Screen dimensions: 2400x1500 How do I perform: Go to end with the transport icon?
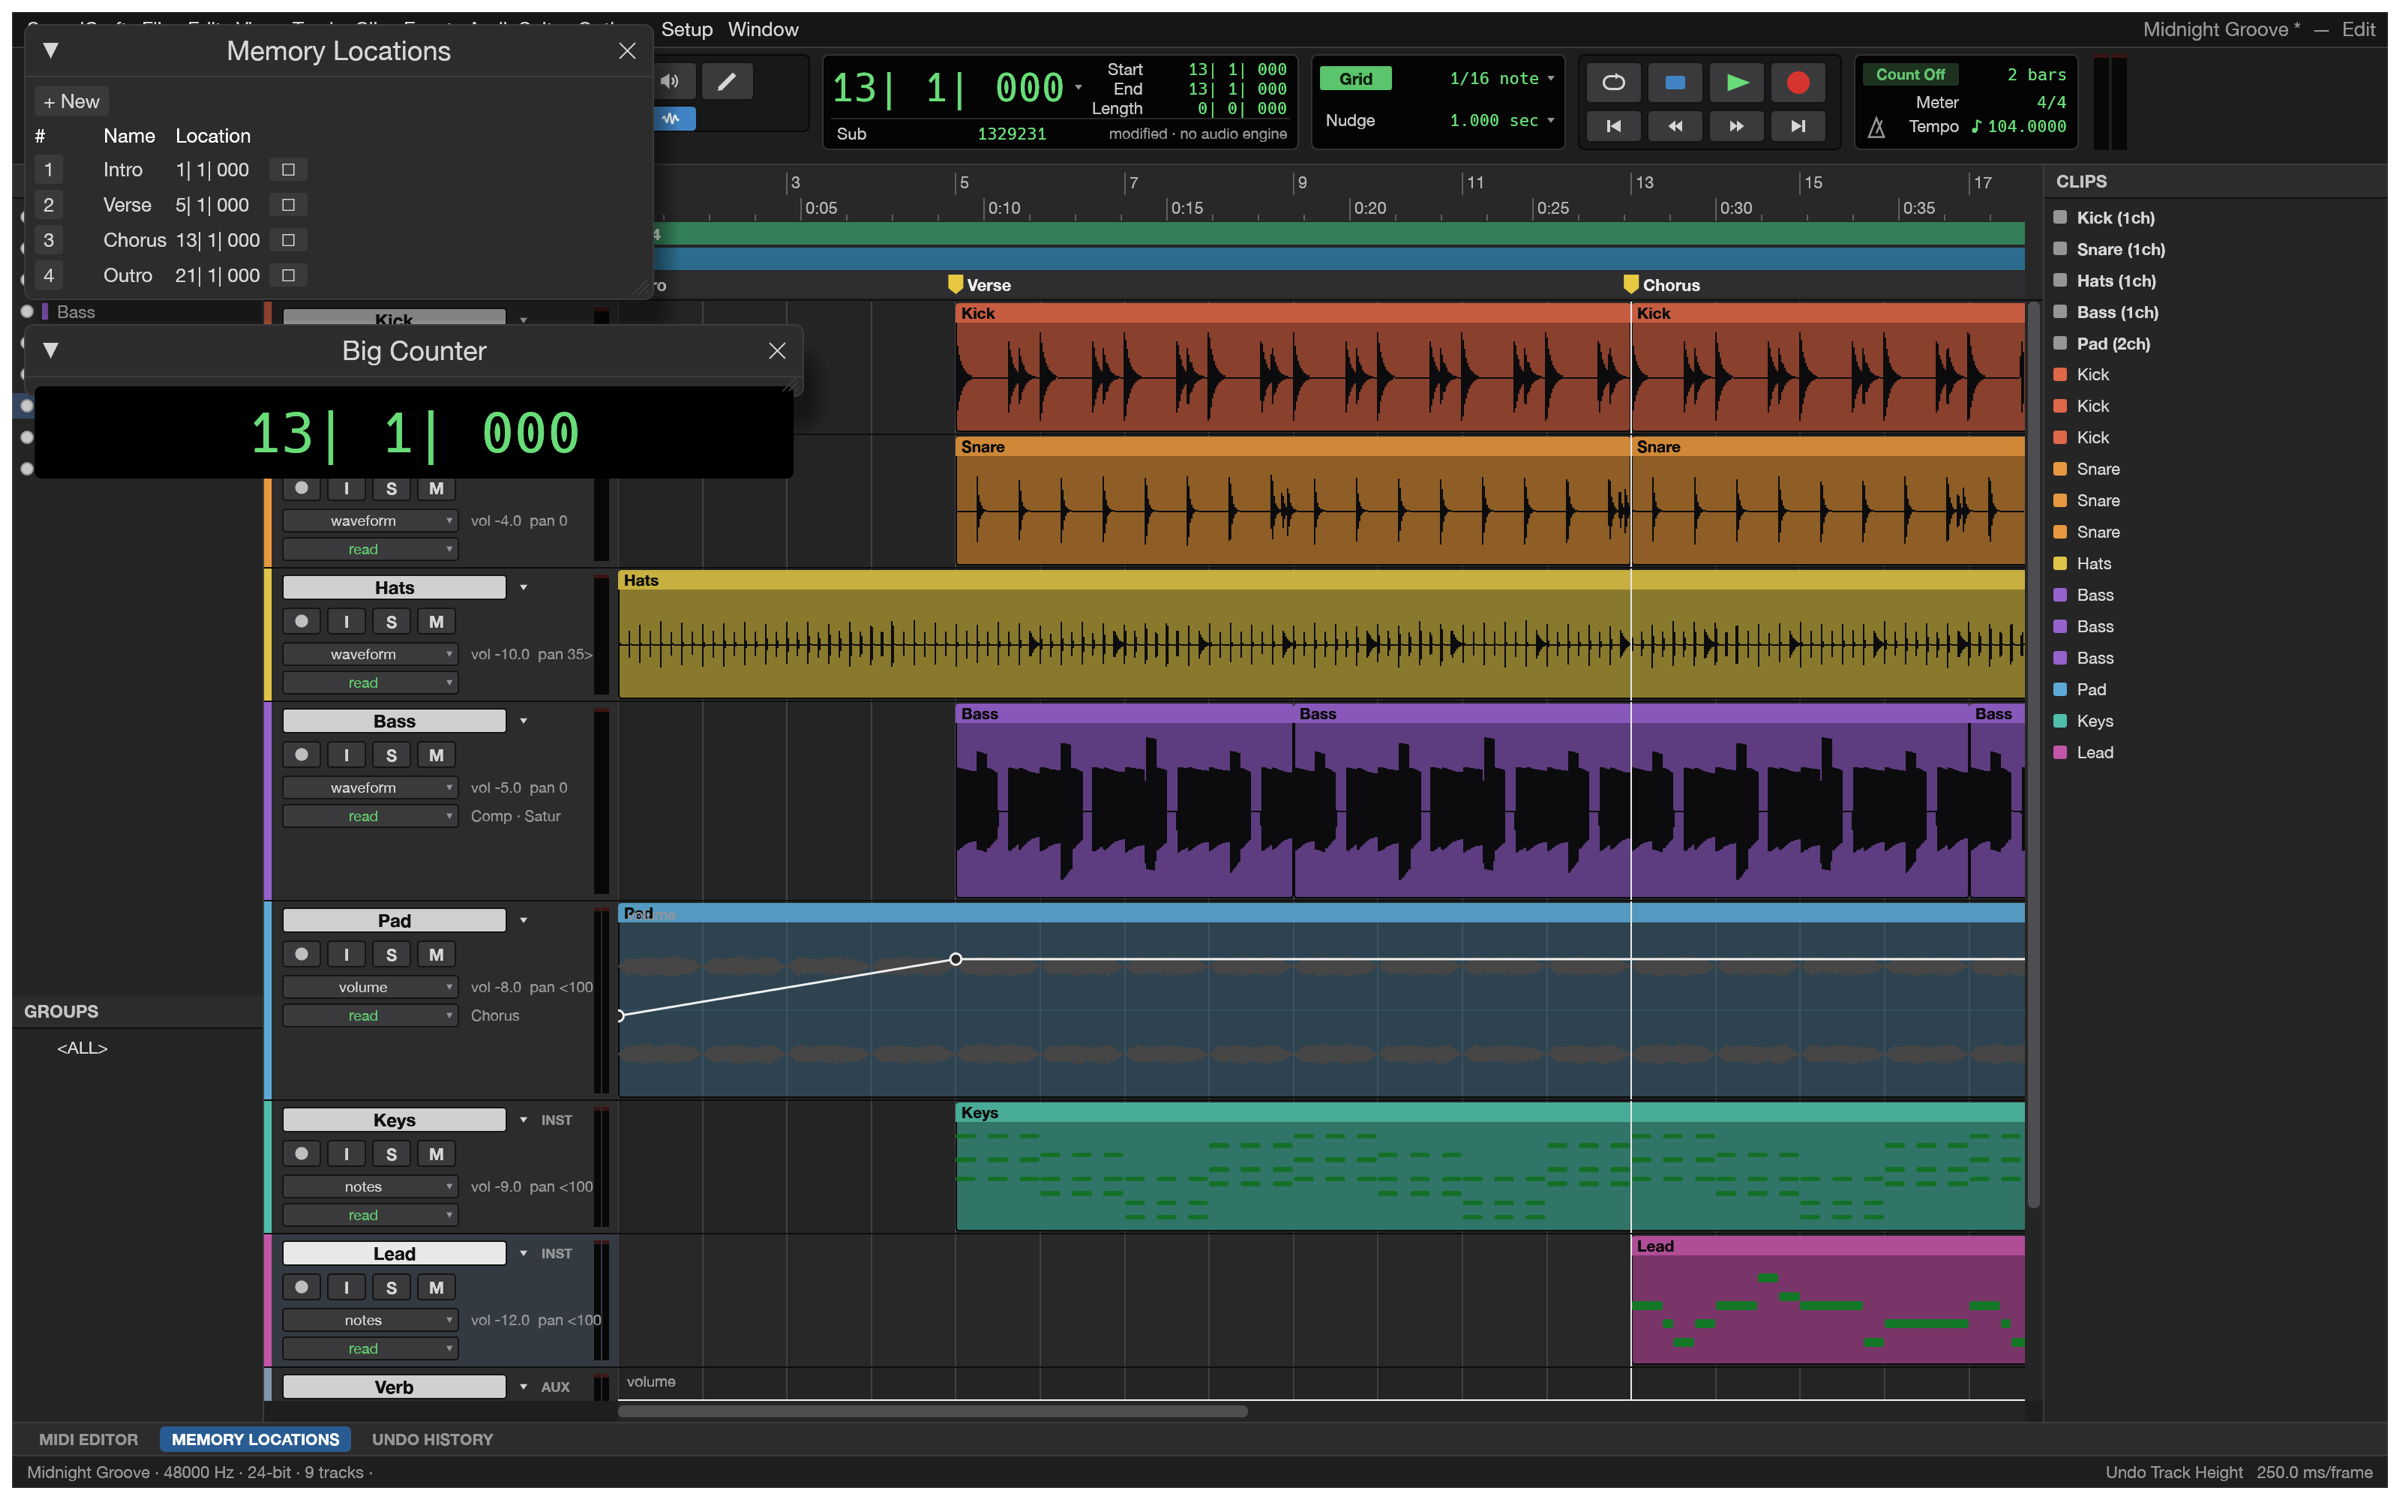pos(1798,126)
